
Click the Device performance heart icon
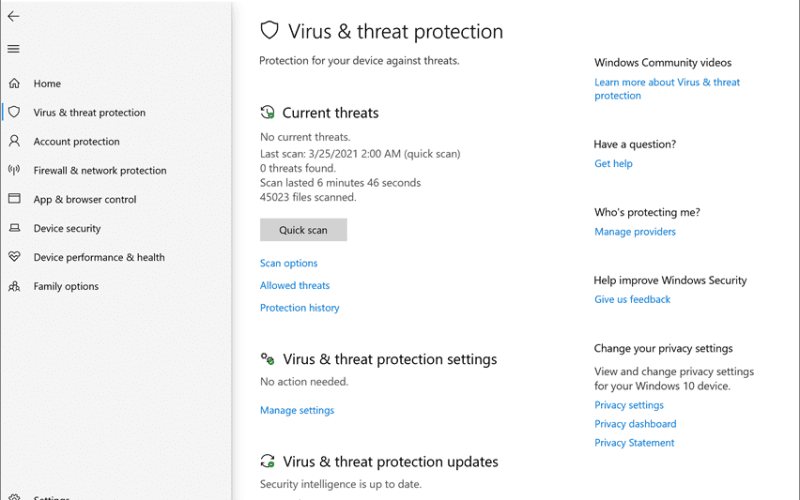point(14,257)
